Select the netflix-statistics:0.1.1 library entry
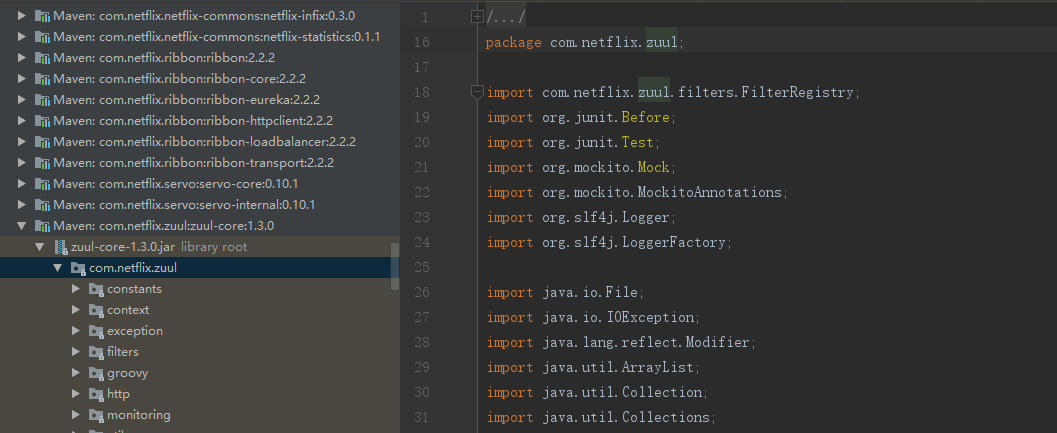This screenshot has height=433, width=1057. [217, 37]
